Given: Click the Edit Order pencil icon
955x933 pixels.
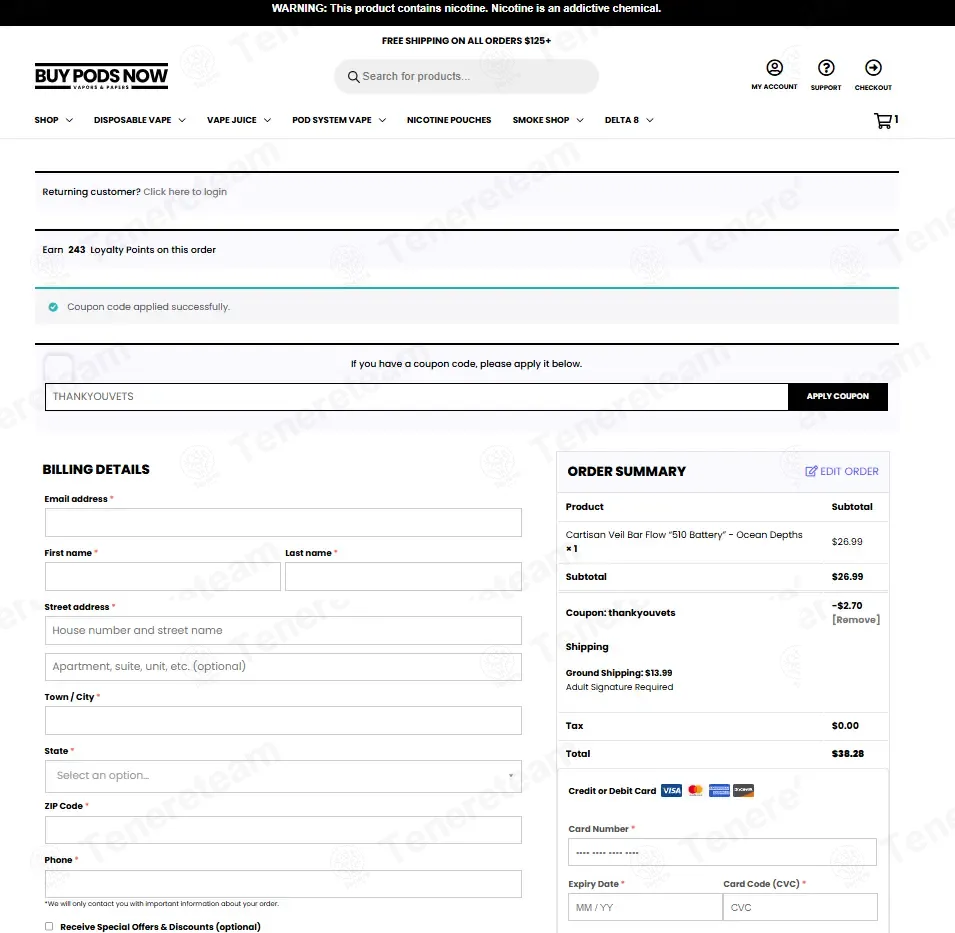Looking at the screenshot, I should 811,471.
